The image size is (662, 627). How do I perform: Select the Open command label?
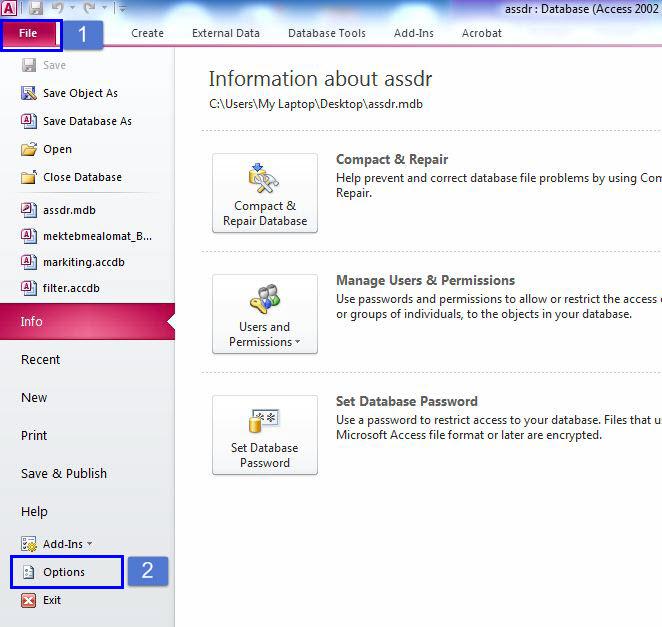tap(57, 149)
